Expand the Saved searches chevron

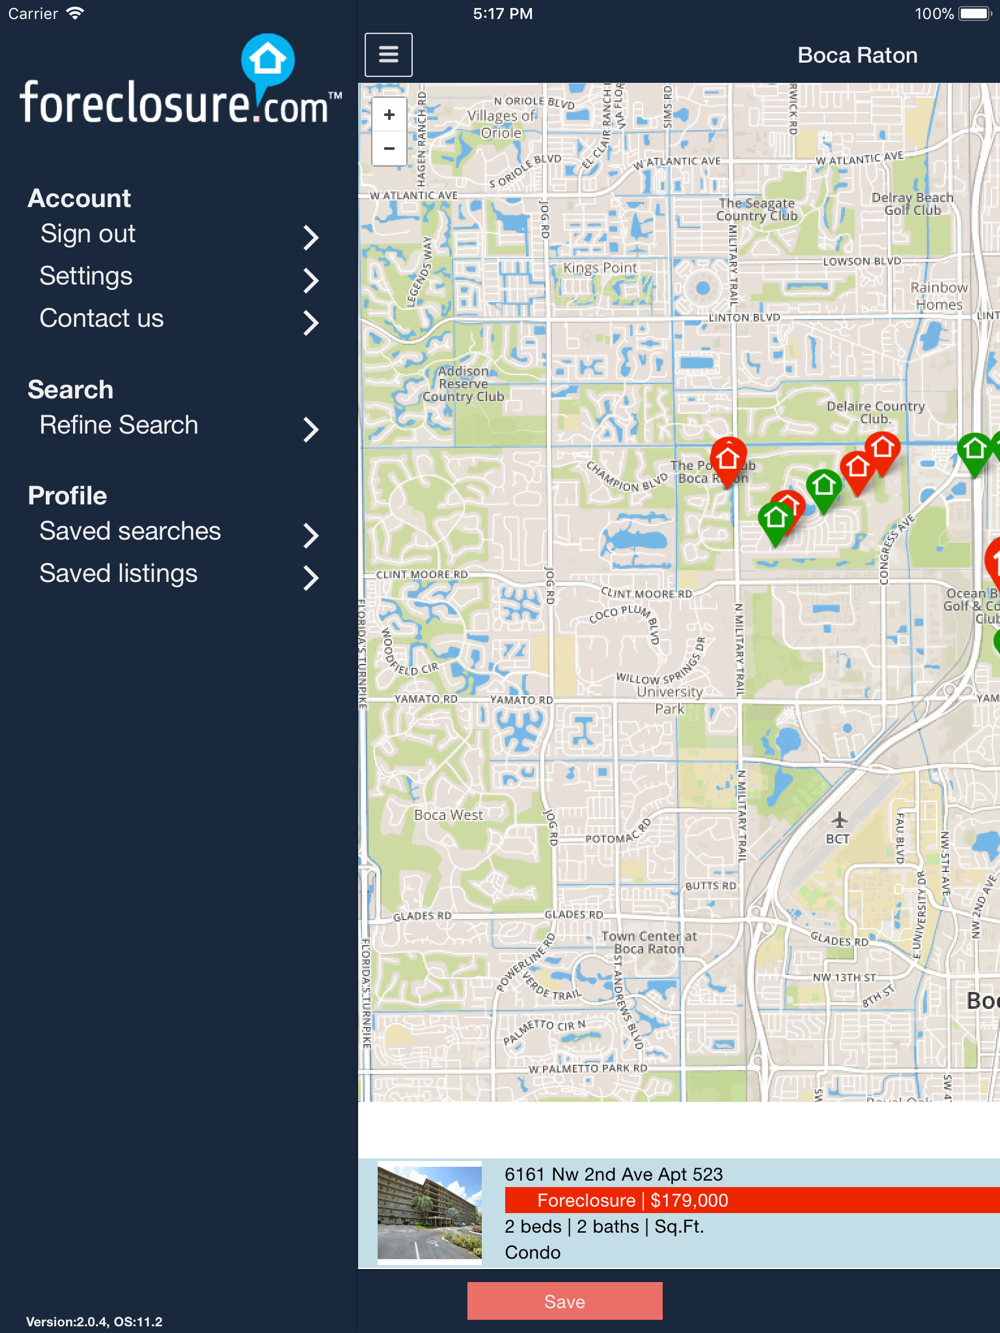coord(311,535)
